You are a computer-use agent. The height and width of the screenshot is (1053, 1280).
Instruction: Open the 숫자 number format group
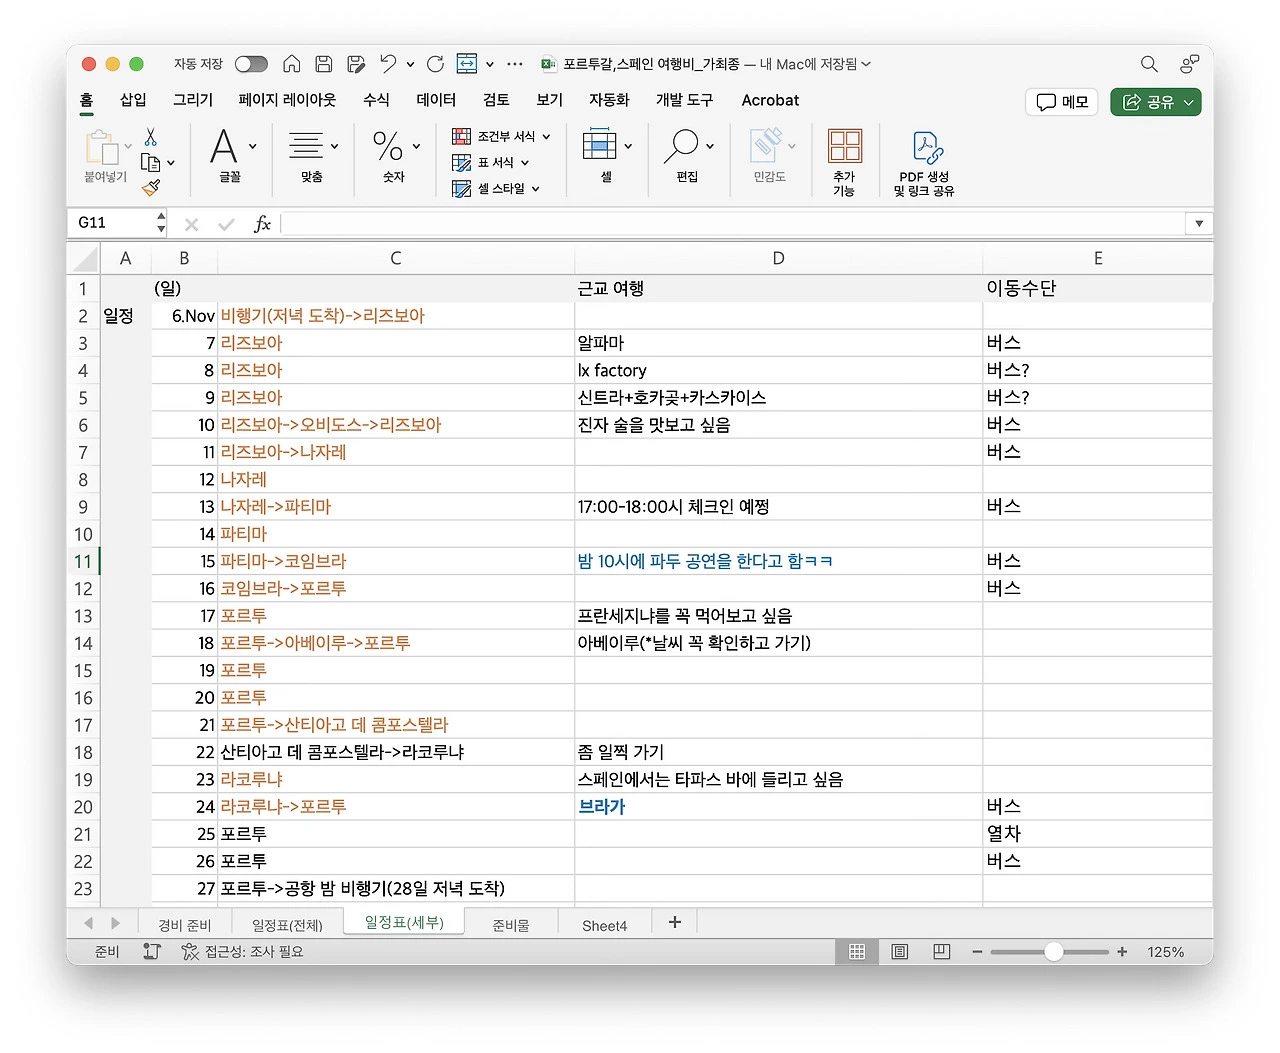tap(394, 156)
